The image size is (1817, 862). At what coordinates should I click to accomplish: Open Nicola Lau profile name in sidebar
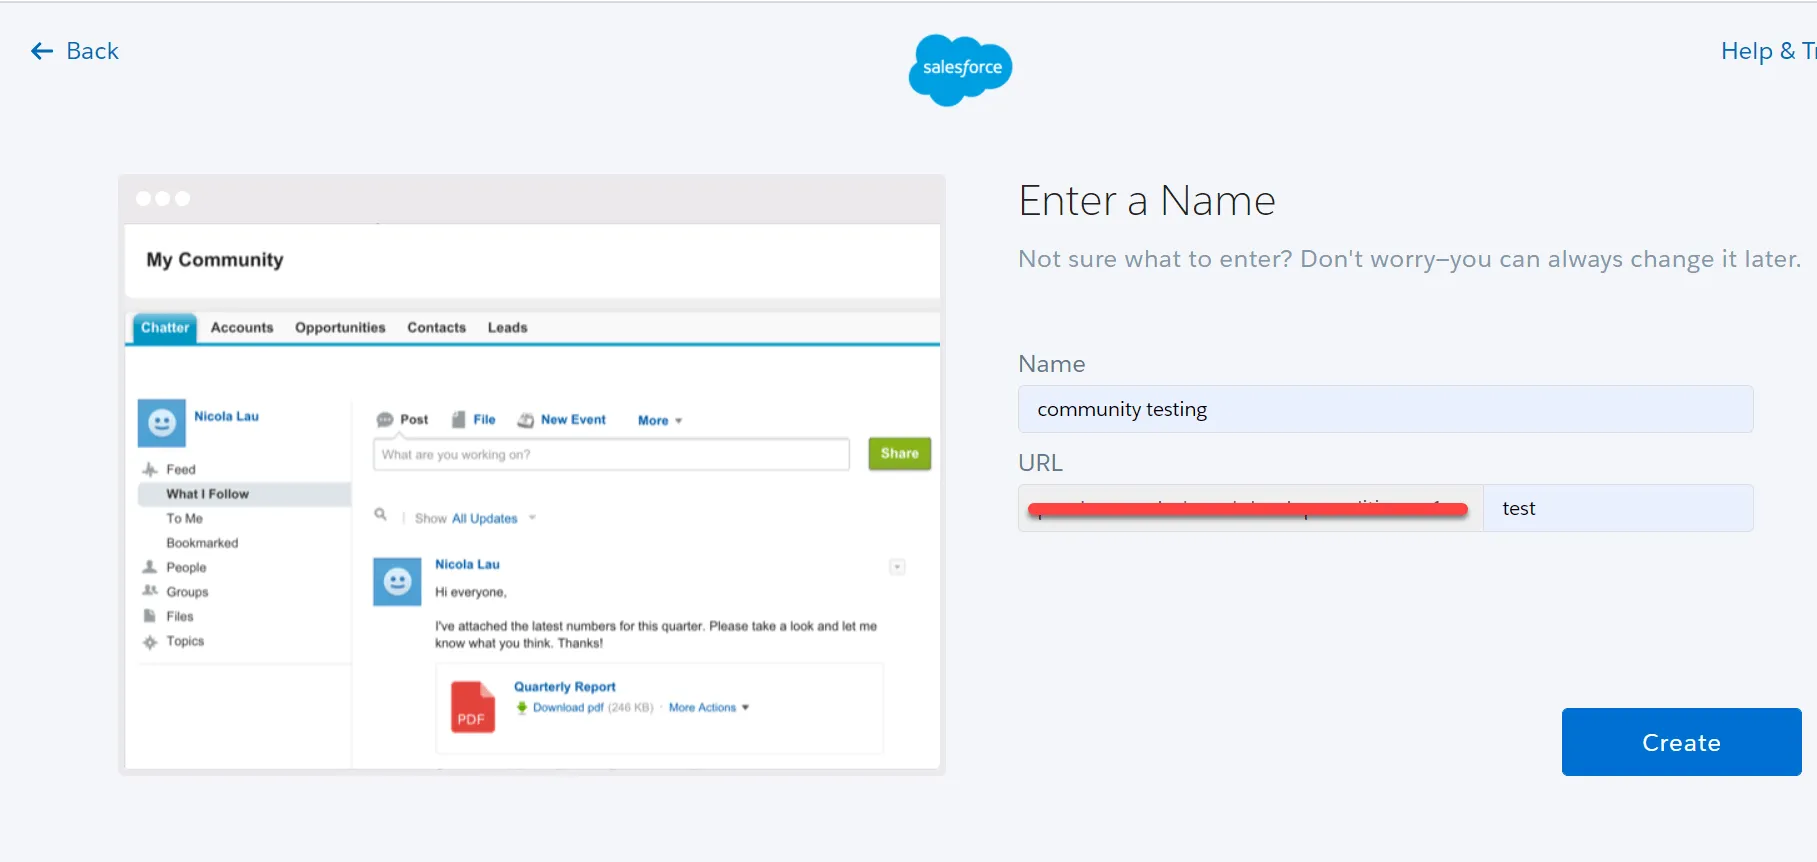click(x=226, y=416)
